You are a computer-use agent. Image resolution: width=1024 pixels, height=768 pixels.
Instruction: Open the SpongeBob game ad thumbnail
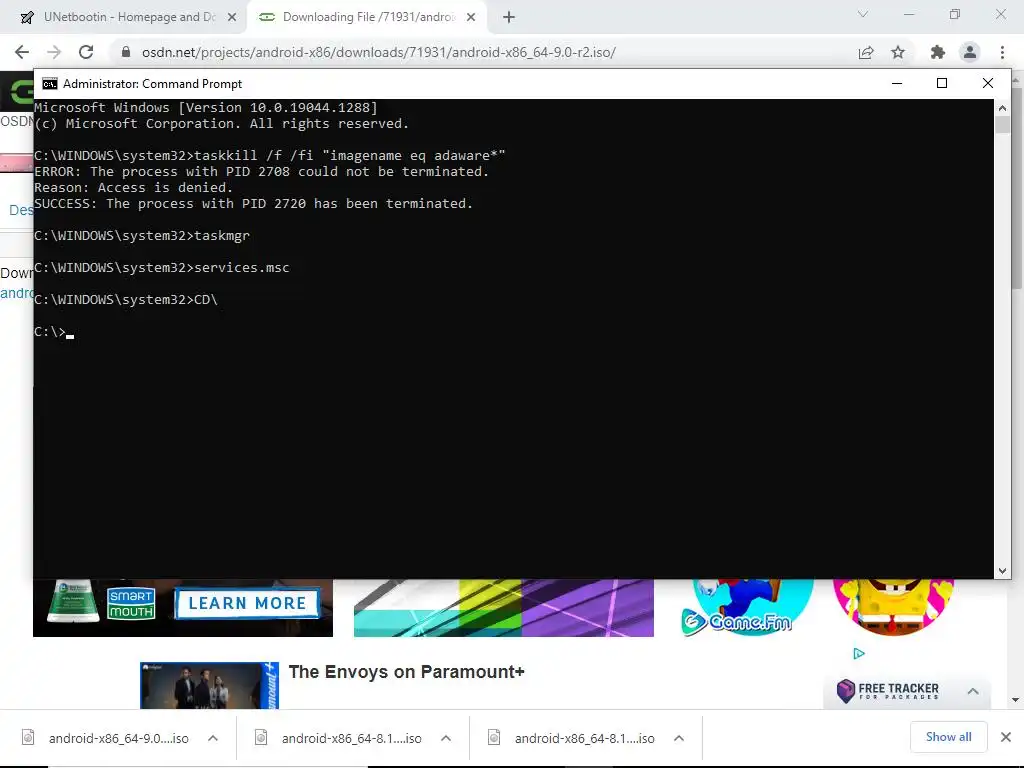pos(893,606)
